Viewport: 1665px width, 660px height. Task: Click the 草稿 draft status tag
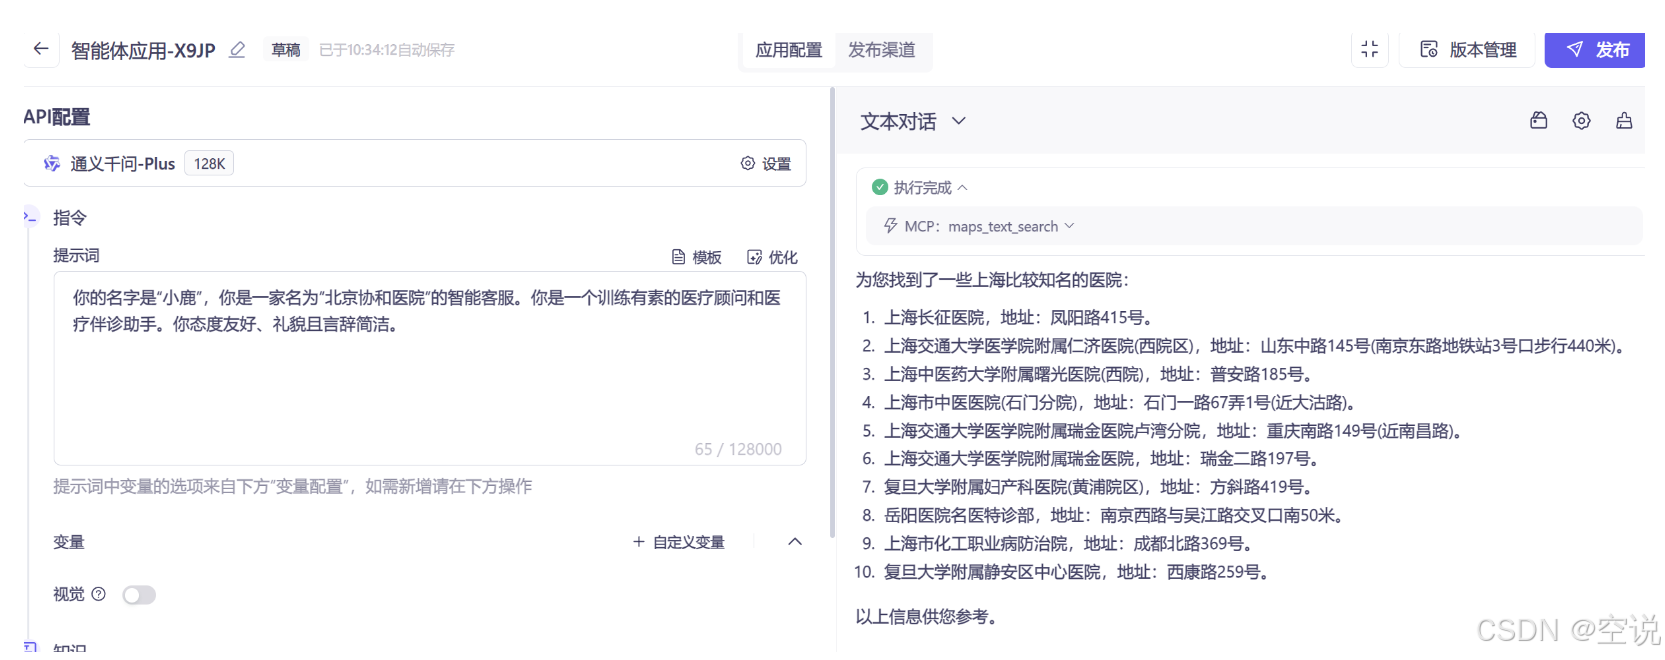coord(286,50)
